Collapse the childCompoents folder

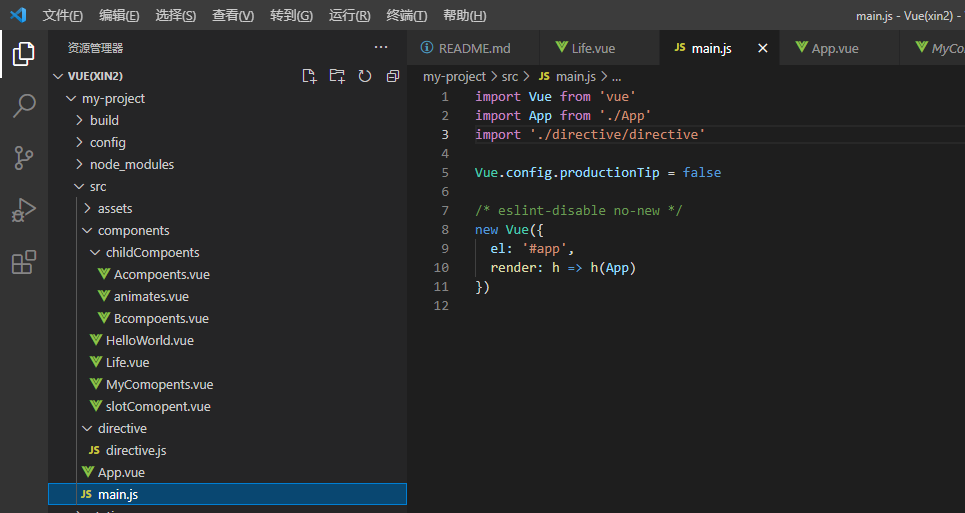(95, 252)
